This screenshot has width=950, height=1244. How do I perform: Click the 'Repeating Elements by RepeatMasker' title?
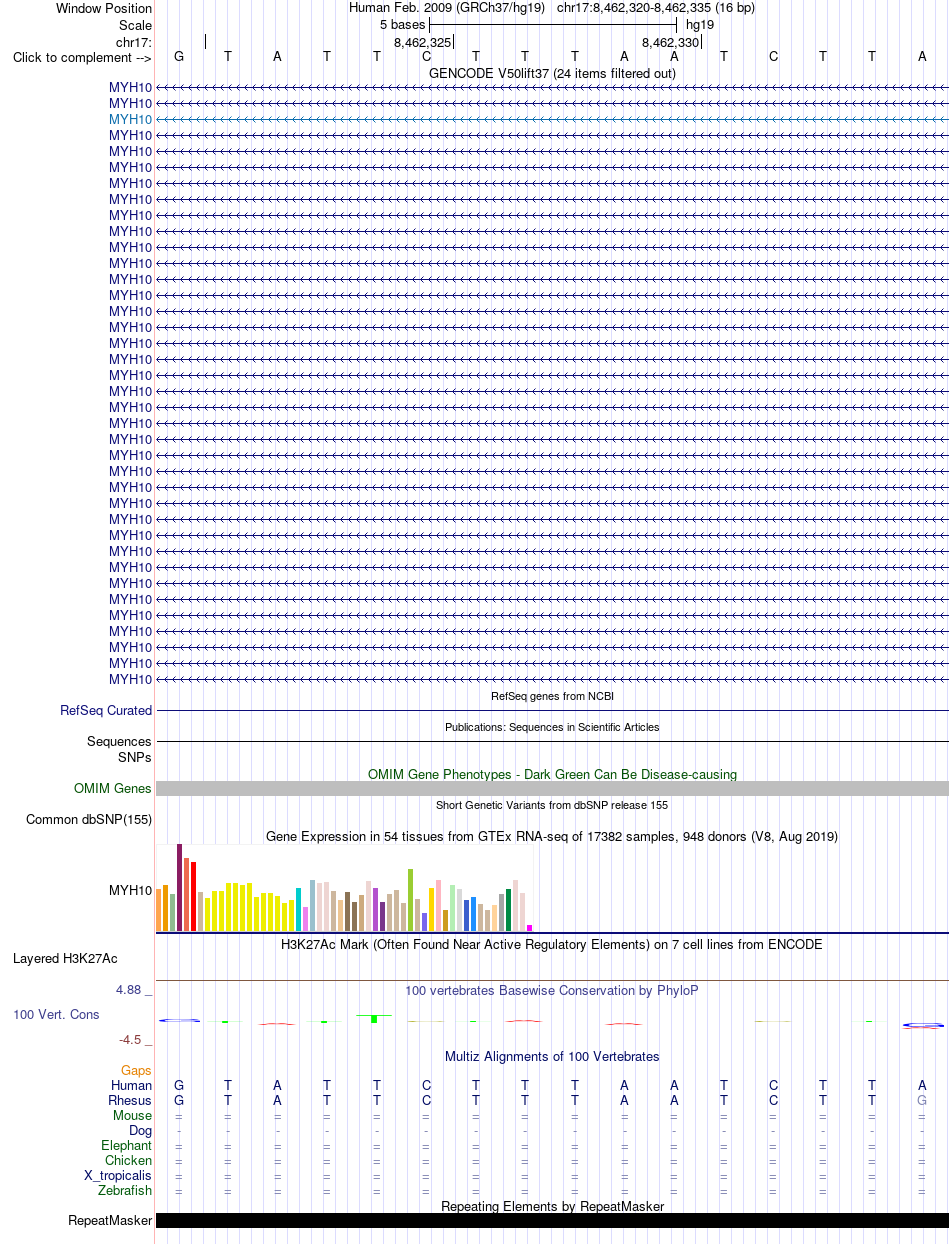click(552, 1206)
